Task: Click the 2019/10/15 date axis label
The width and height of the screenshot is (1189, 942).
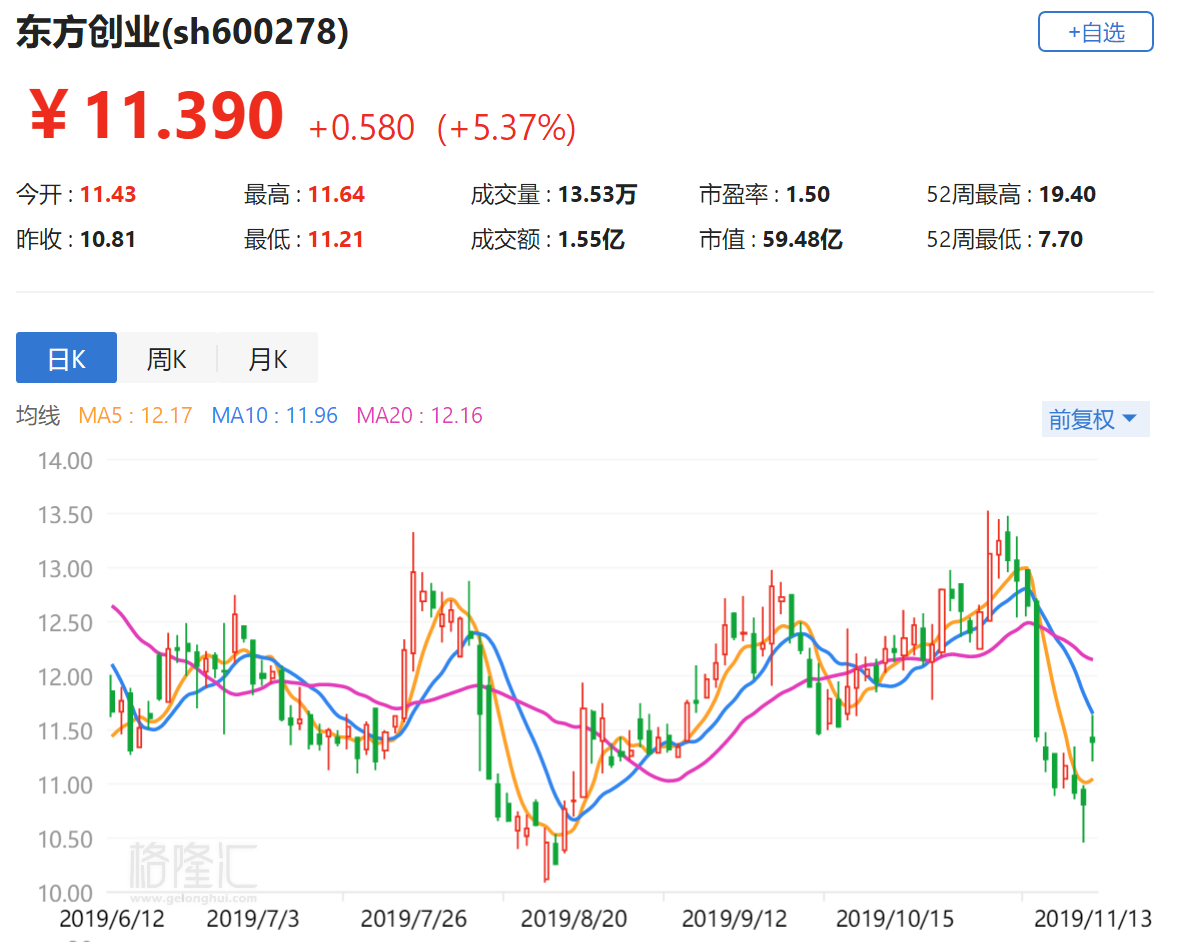Action: click(895, 918)
